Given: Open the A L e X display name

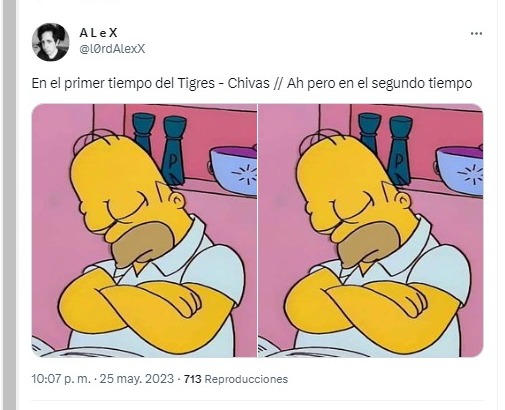Looking at the screenshot, I should [x=98, y=33].
